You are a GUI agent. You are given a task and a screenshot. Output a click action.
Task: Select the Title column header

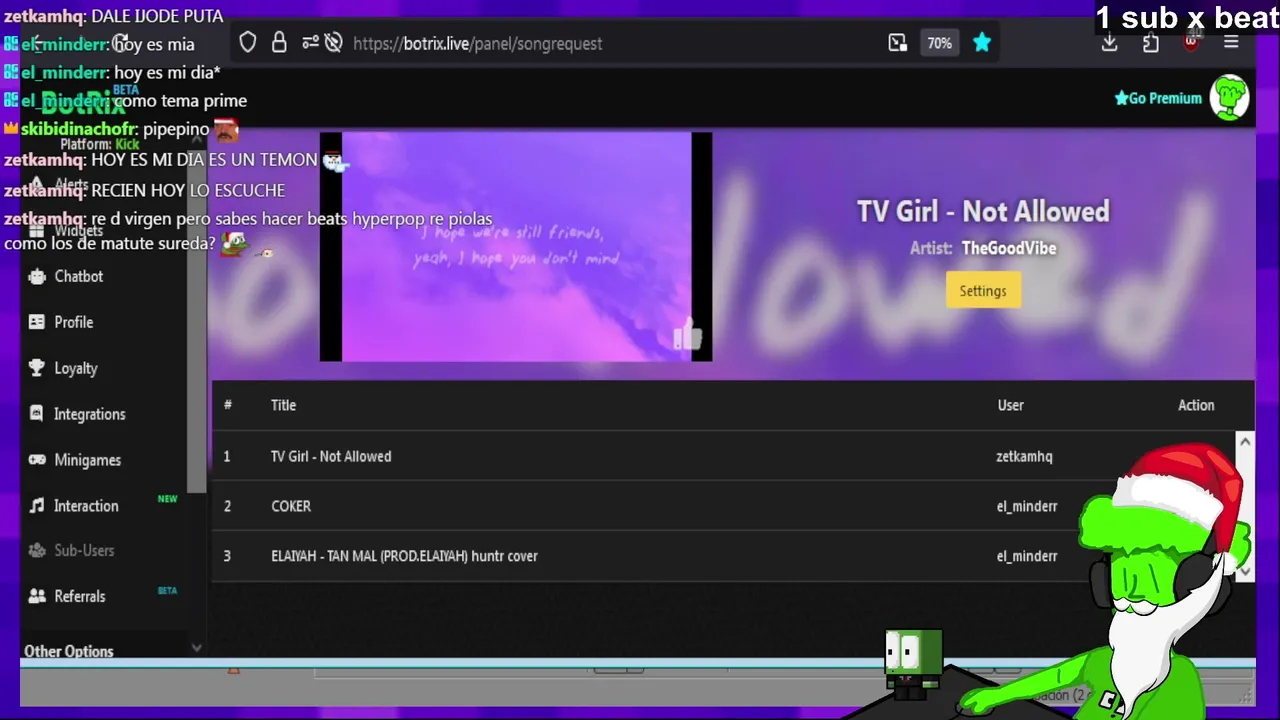coord(283,405)
